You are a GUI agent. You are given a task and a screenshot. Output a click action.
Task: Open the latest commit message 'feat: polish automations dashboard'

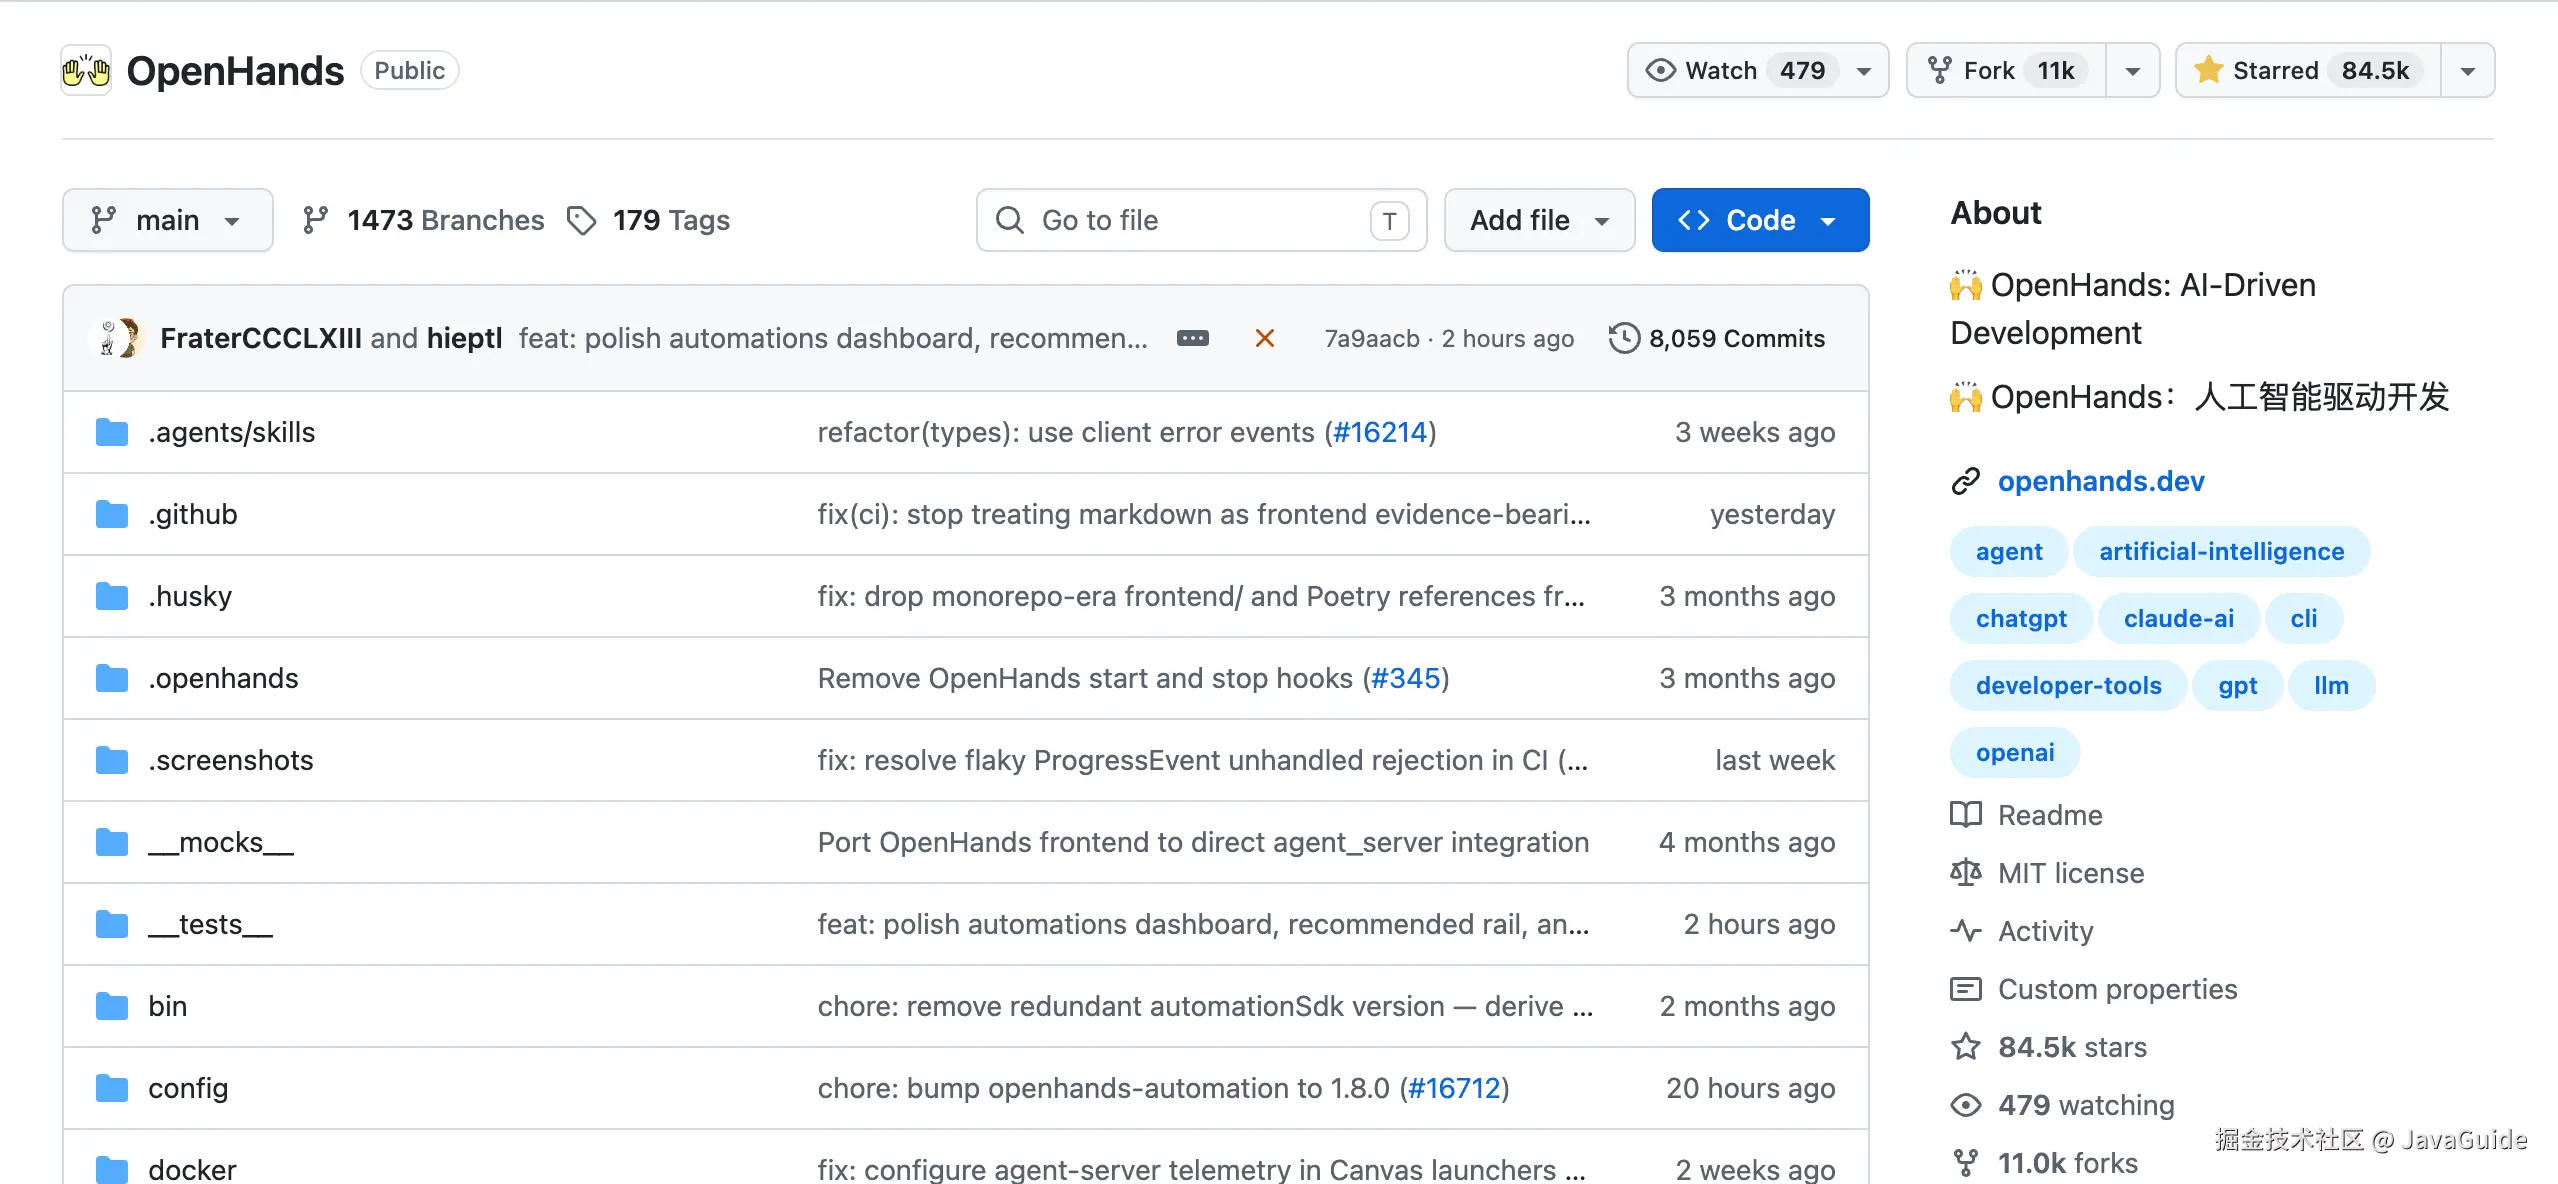pyautogui.click(x=833, y=339)
